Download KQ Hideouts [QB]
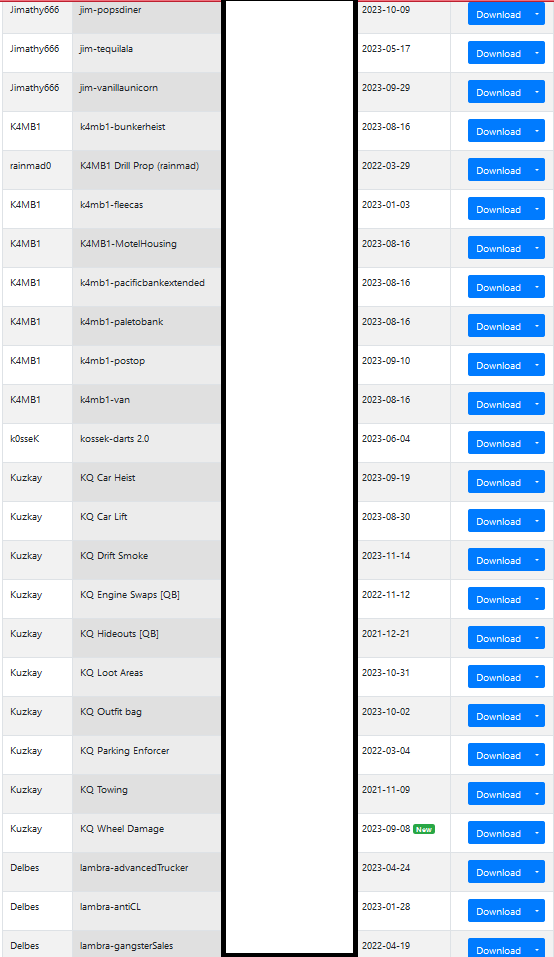 point(498,639)
